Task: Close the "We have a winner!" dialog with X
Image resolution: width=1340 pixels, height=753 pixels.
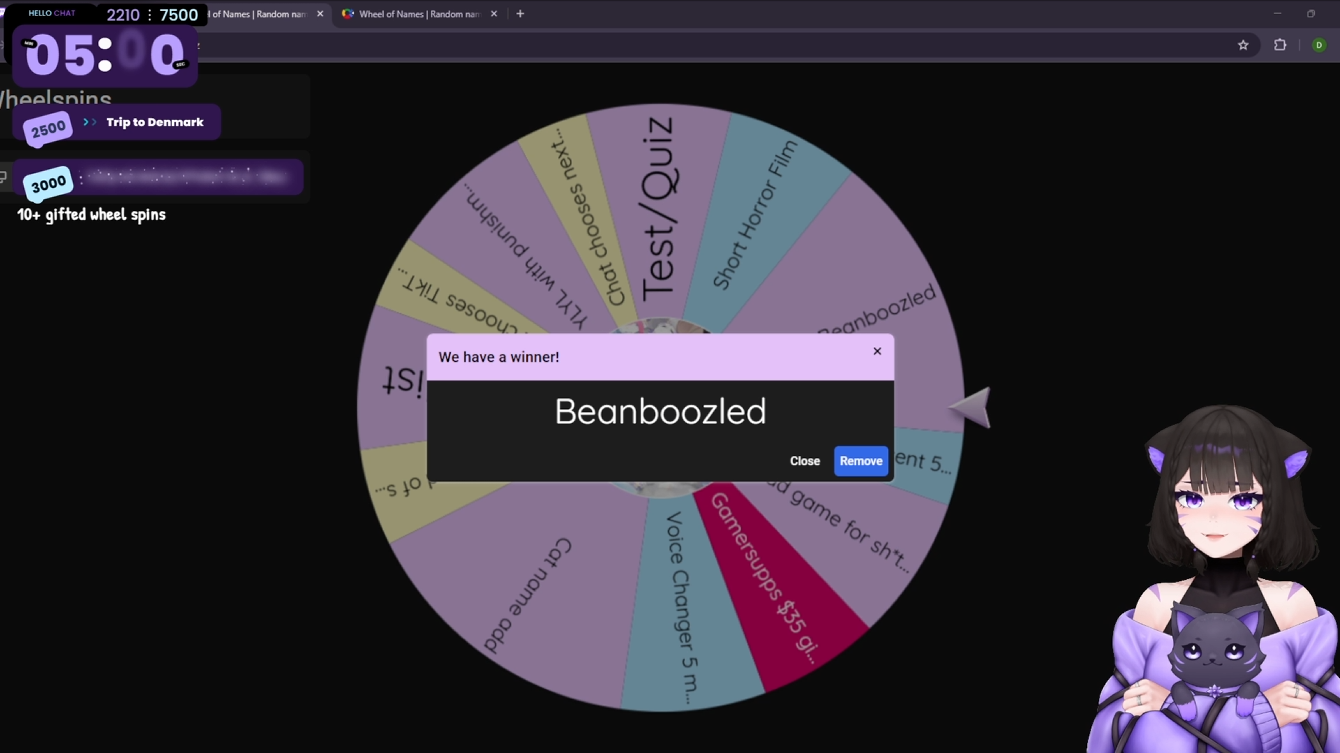Action: (x=877, y=351)
